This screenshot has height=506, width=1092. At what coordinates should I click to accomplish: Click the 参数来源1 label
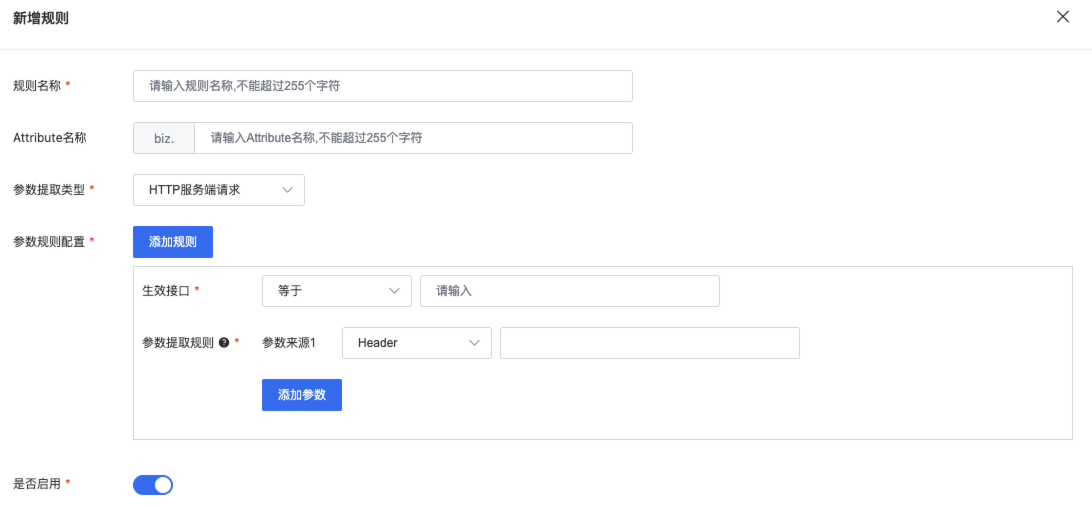[288, 343]
